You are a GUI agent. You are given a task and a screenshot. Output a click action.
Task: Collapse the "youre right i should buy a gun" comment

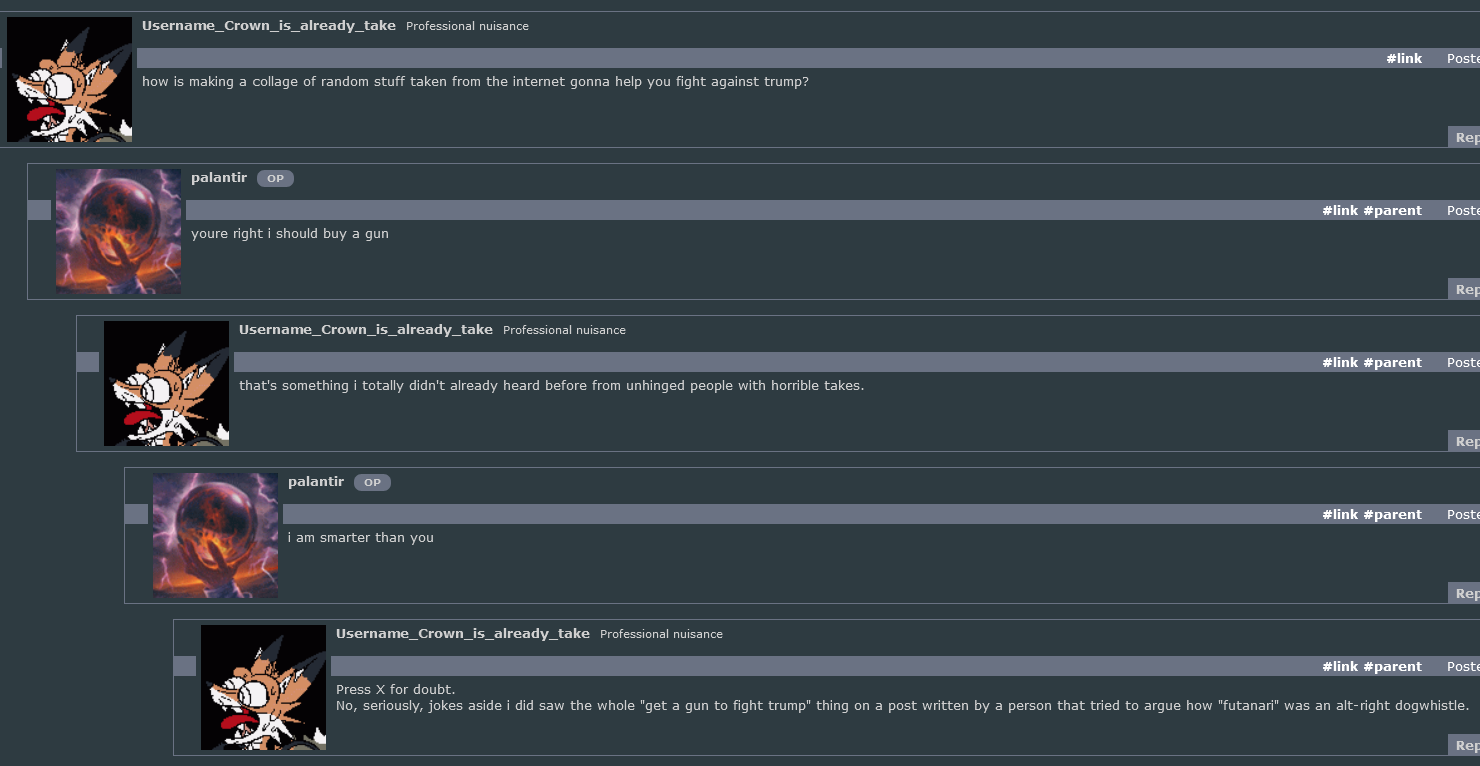[x=39, y=210]
